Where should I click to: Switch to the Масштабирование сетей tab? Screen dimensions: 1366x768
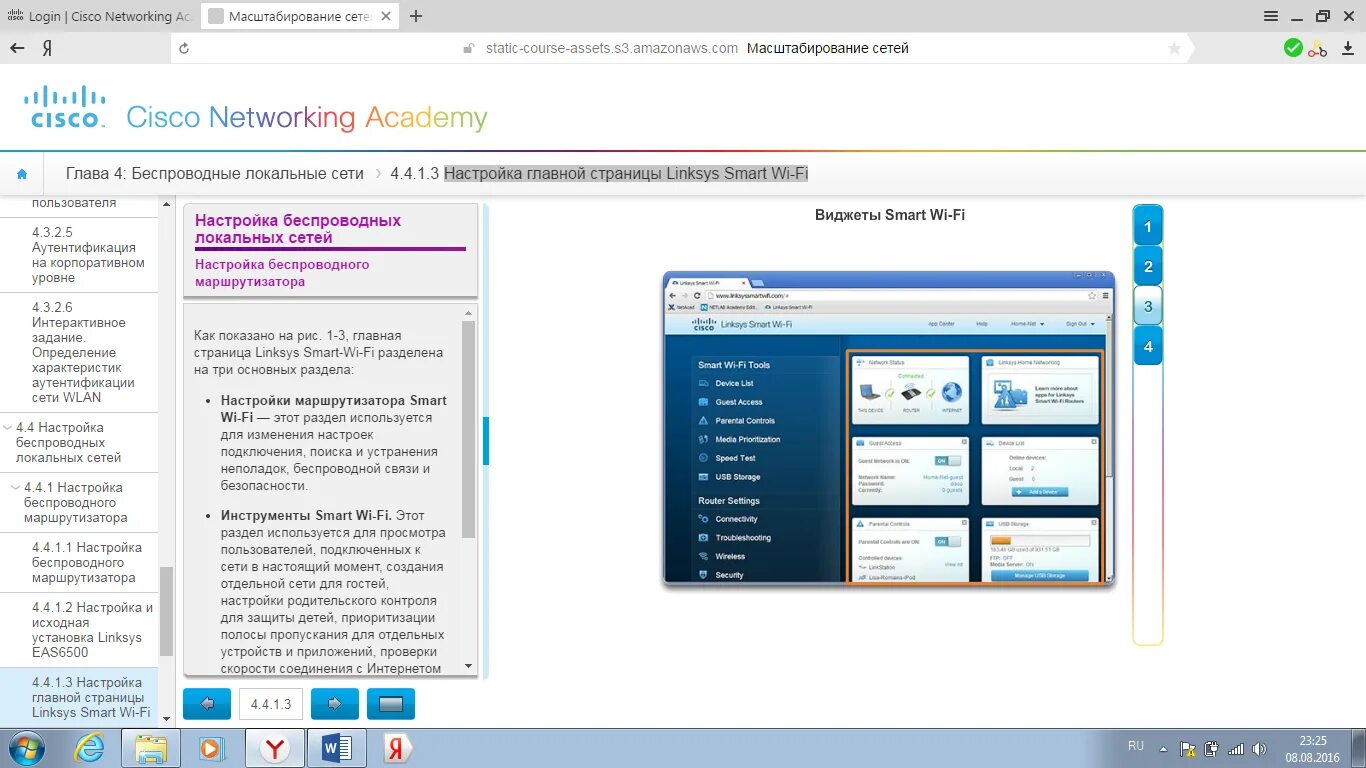(300, 16)
